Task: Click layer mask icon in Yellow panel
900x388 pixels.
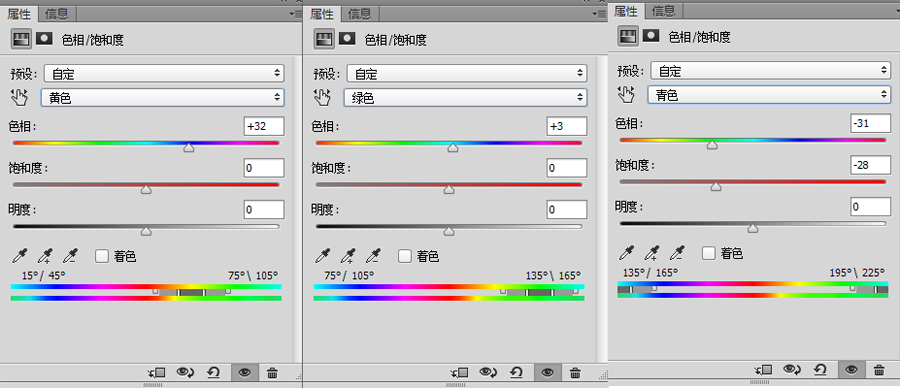Action: pos(44,38)
